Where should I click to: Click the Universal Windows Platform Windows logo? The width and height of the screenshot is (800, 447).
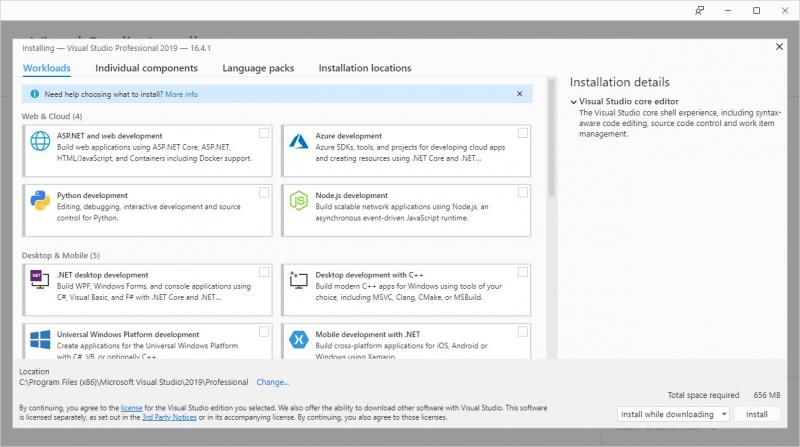click(40, 339)
